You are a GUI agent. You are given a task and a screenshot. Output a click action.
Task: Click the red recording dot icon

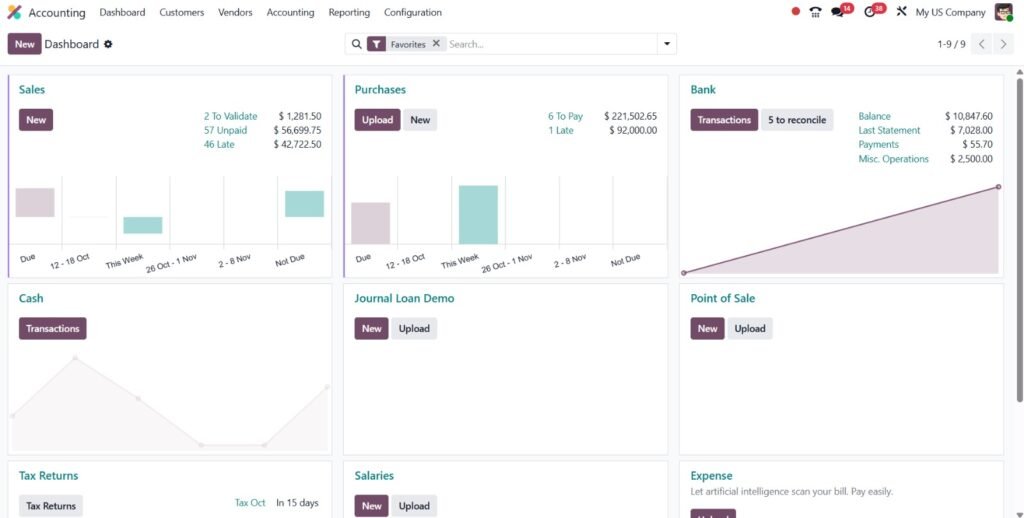(x=796, y=13)
